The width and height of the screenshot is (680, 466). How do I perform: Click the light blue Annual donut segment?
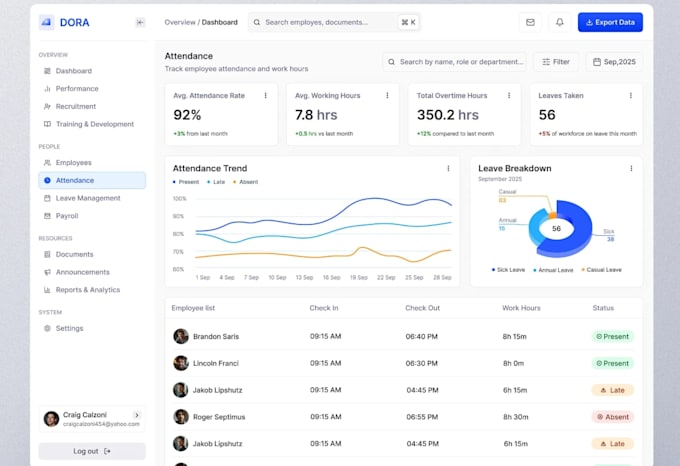(536, 228)
